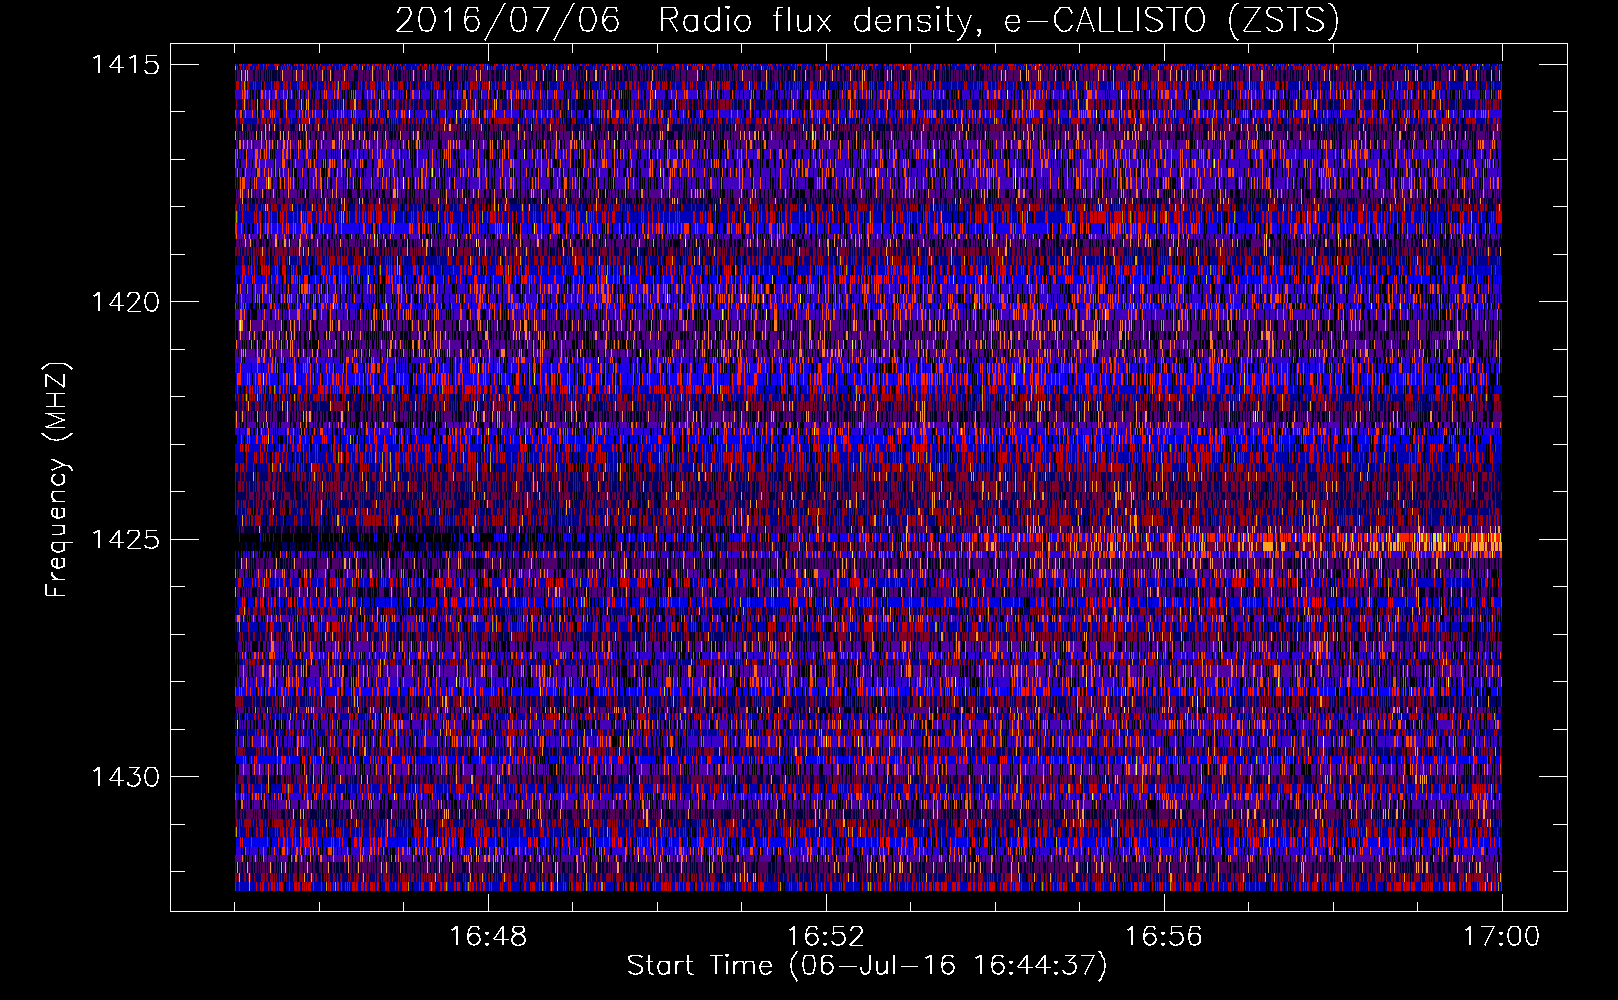The width and height of the screenshot is (1618, 1000).
Task: Select the 1430 frequency tick label
Action: [x=125, y=777]
